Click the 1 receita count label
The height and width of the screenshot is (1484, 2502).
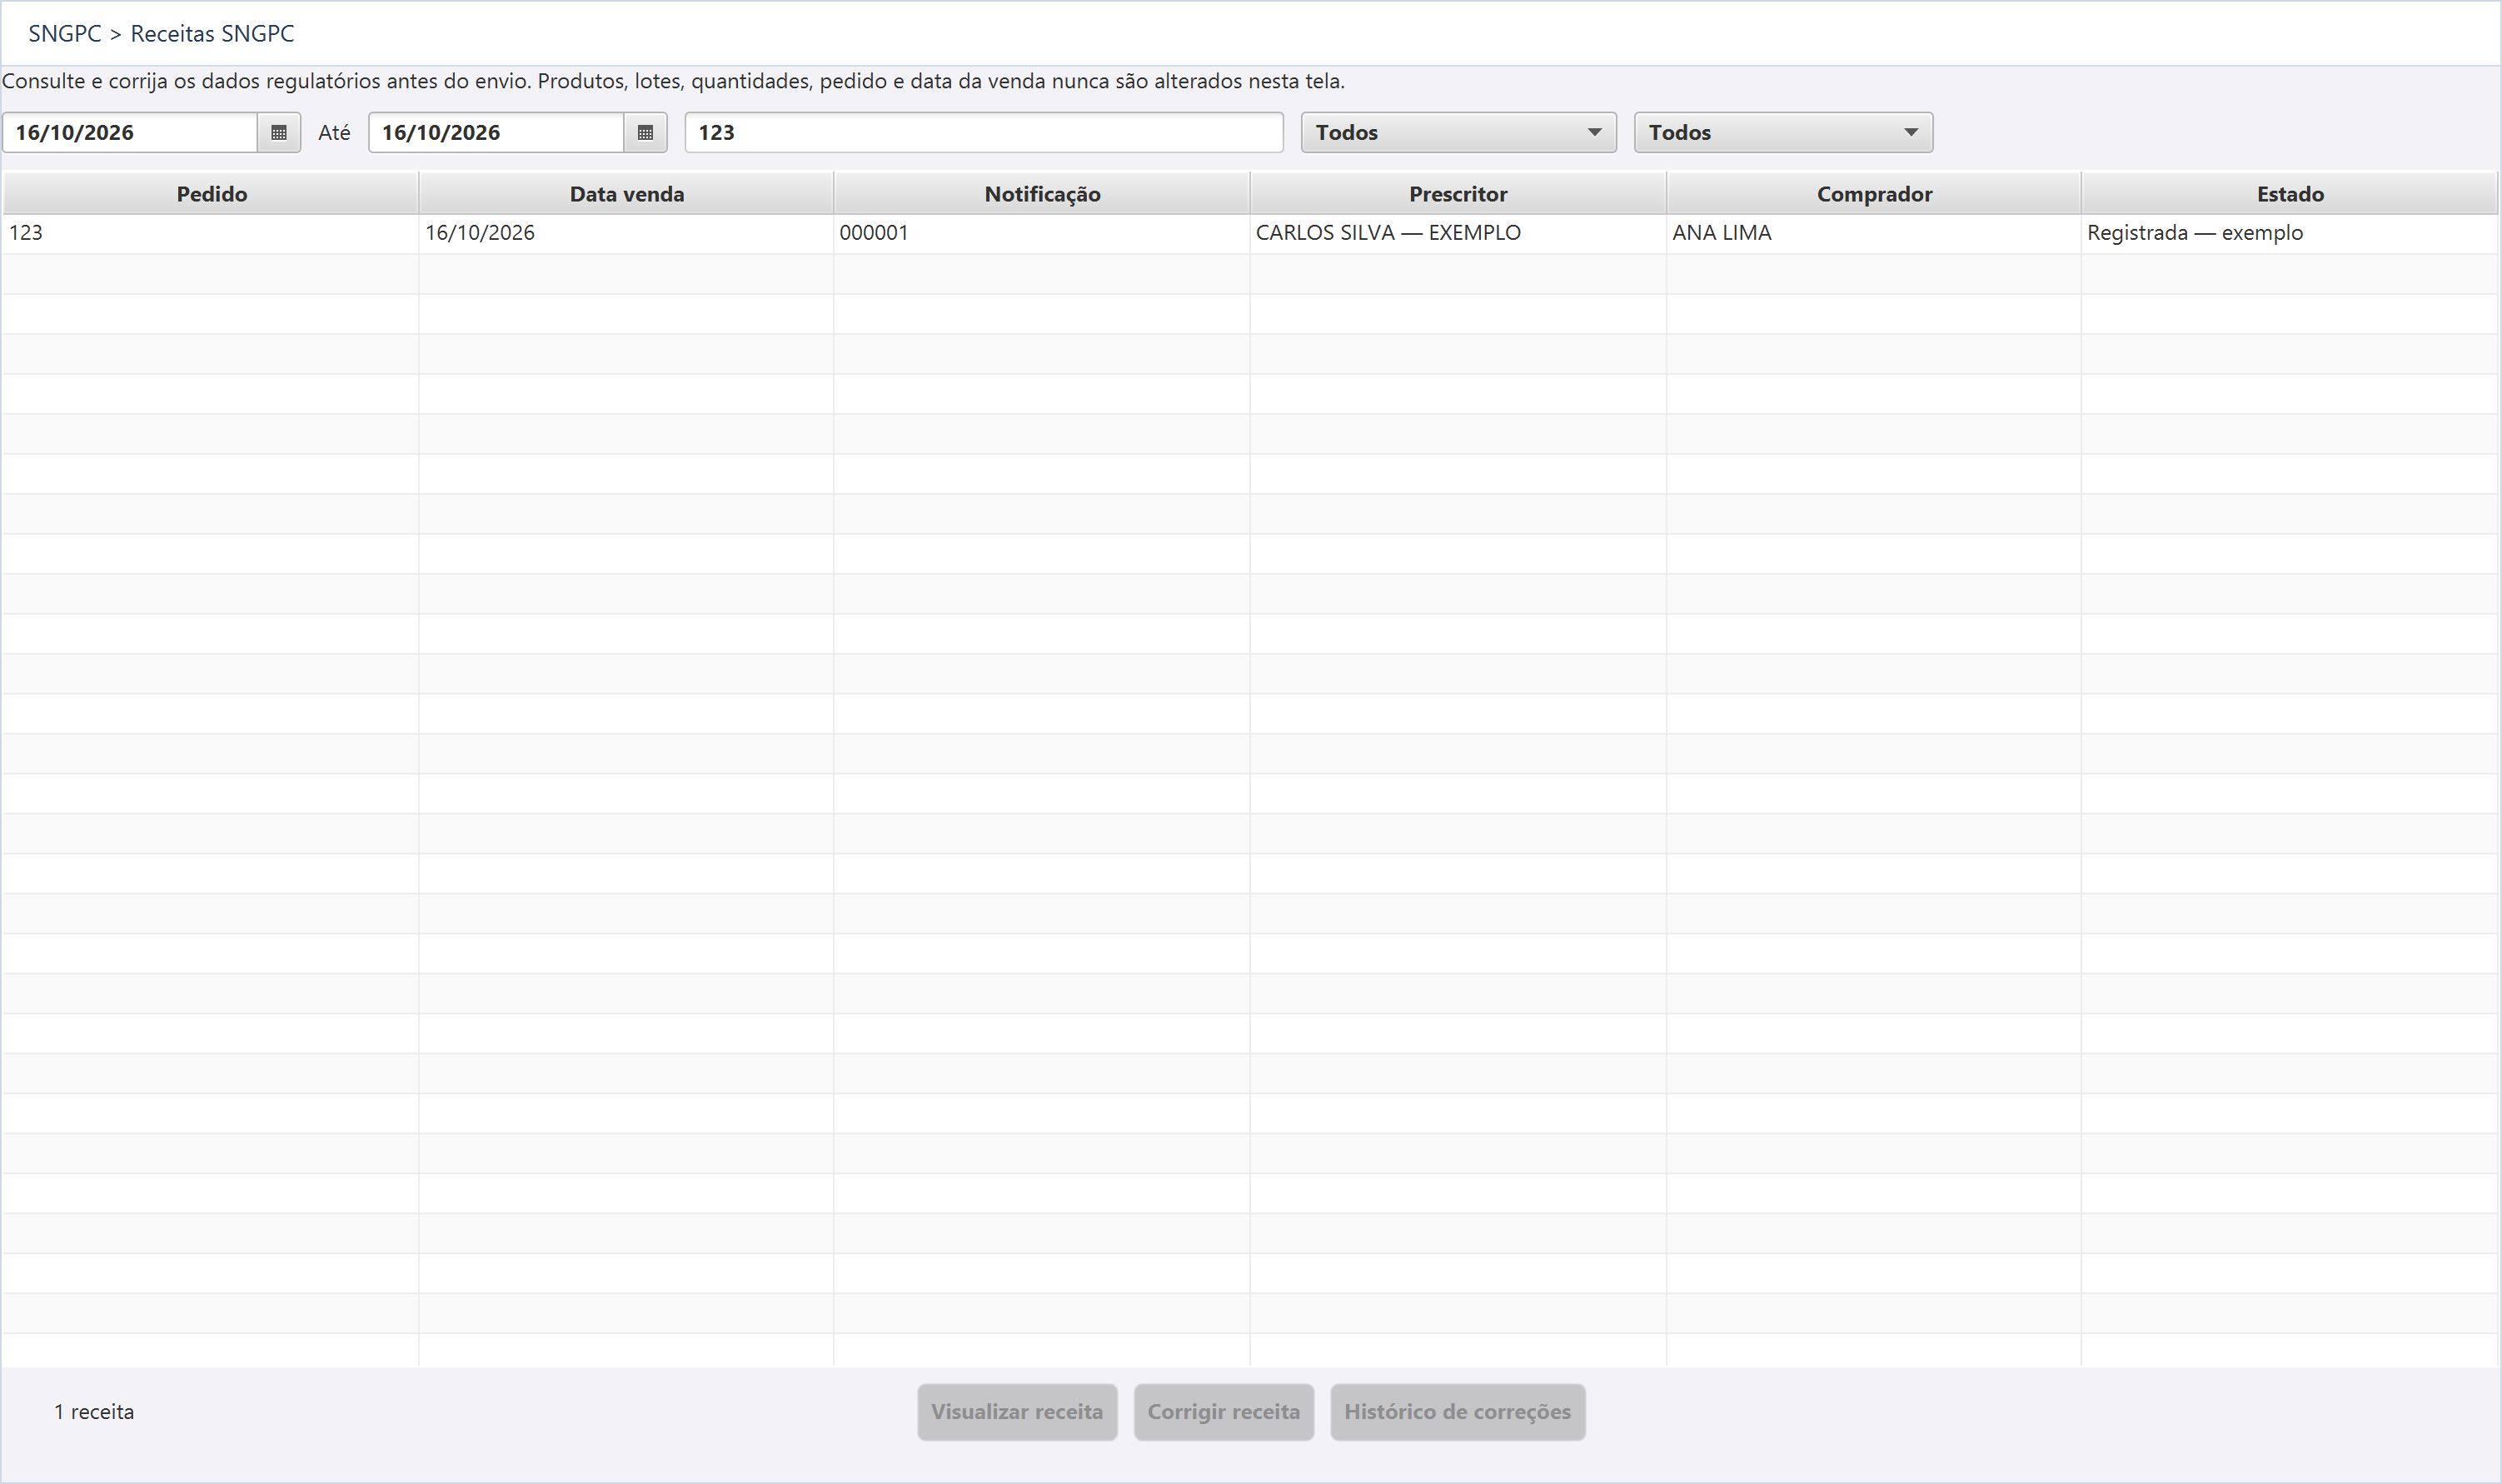tap(94, 1412)
